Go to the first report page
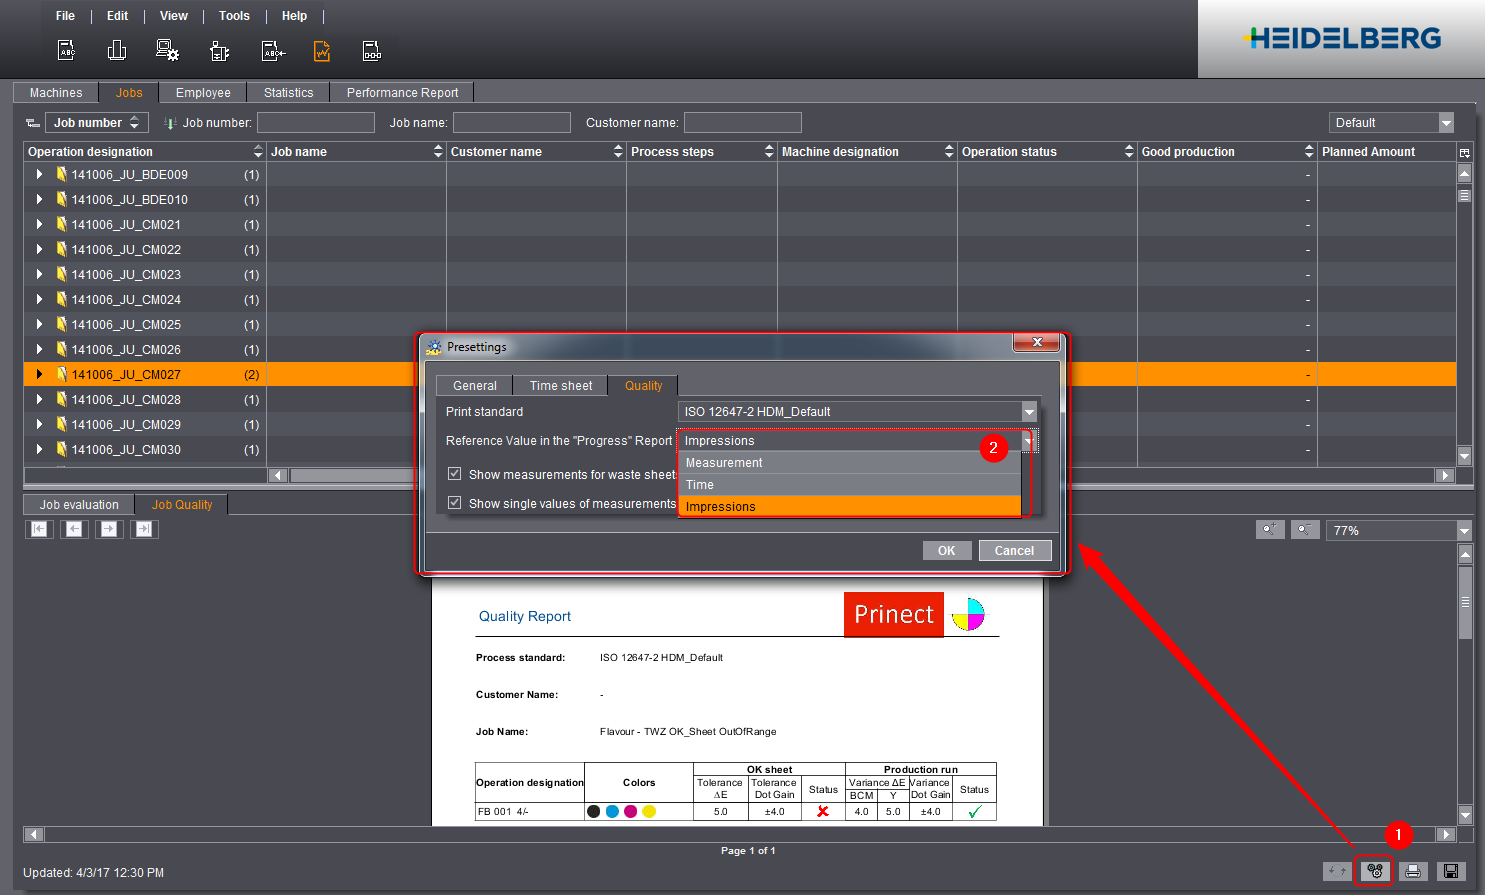 39,529
